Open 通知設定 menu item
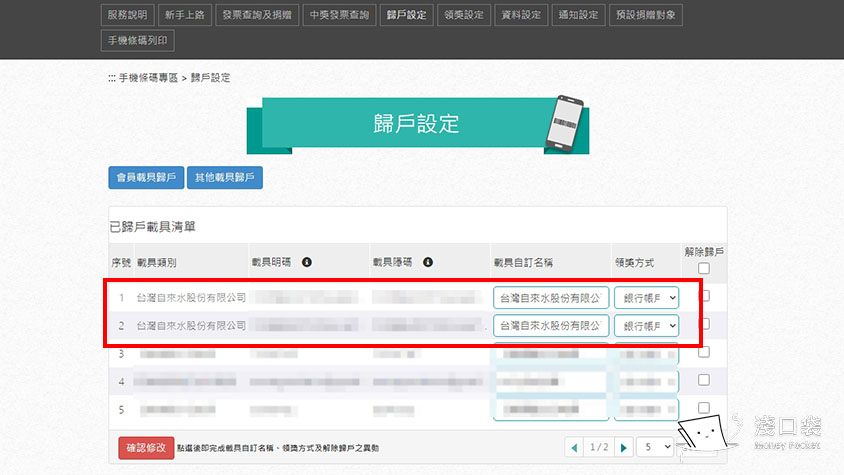 tap(578, 15)
